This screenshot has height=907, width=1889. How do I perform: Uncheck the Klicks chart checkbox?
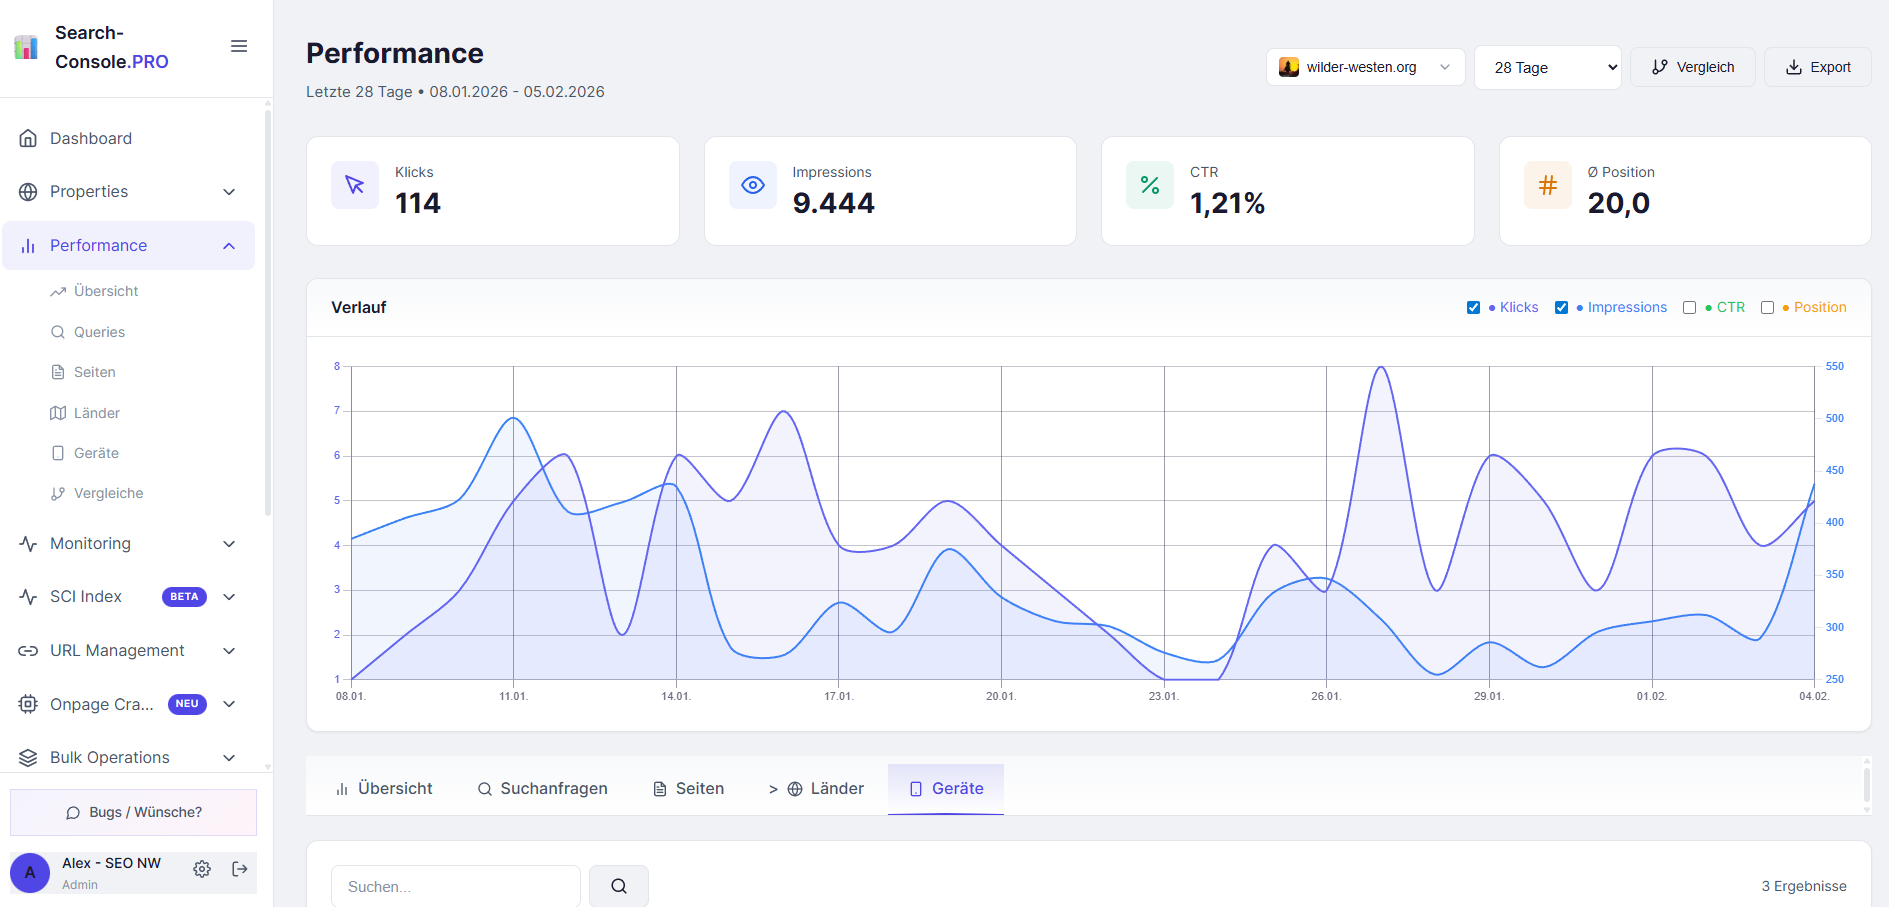click(1473, 308)
